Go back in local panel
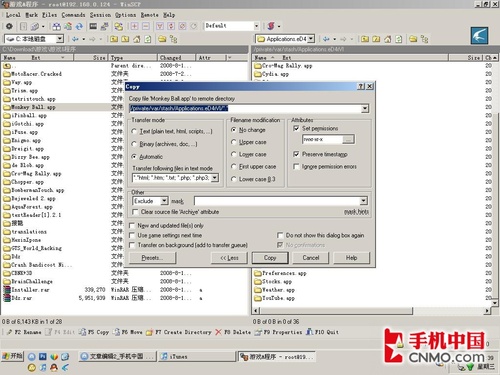500x375 pixels. 75,39
